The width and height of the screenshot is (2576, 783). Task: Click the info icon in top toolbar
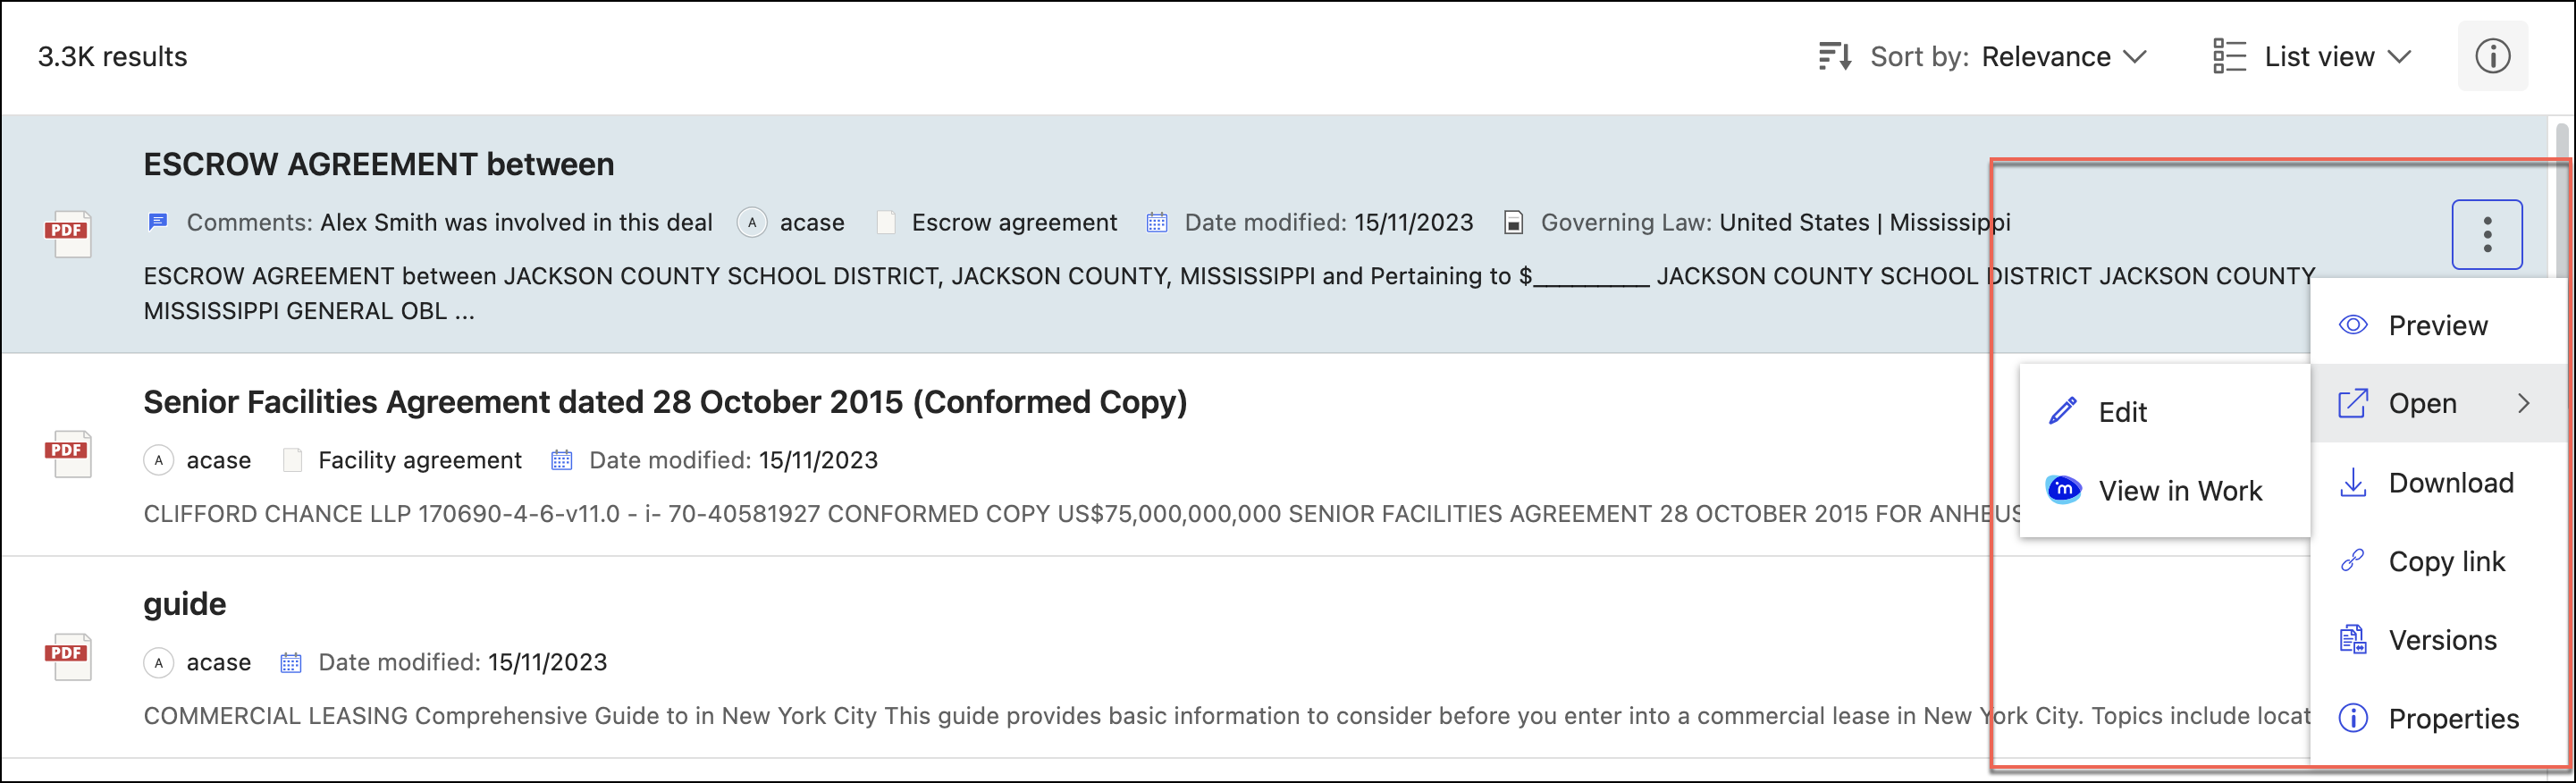pos(2492,57)
